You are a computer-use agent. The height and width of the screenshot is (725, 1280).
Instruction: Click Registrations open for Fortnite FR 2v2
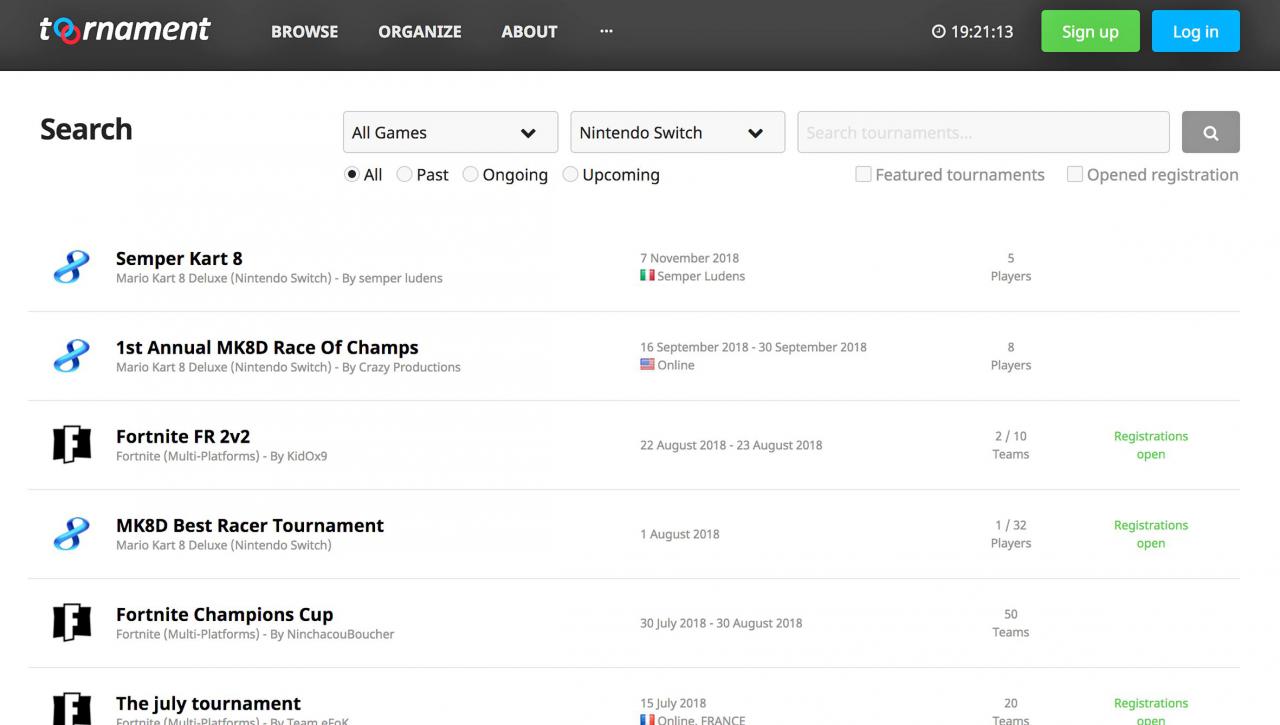(1151, 445)
